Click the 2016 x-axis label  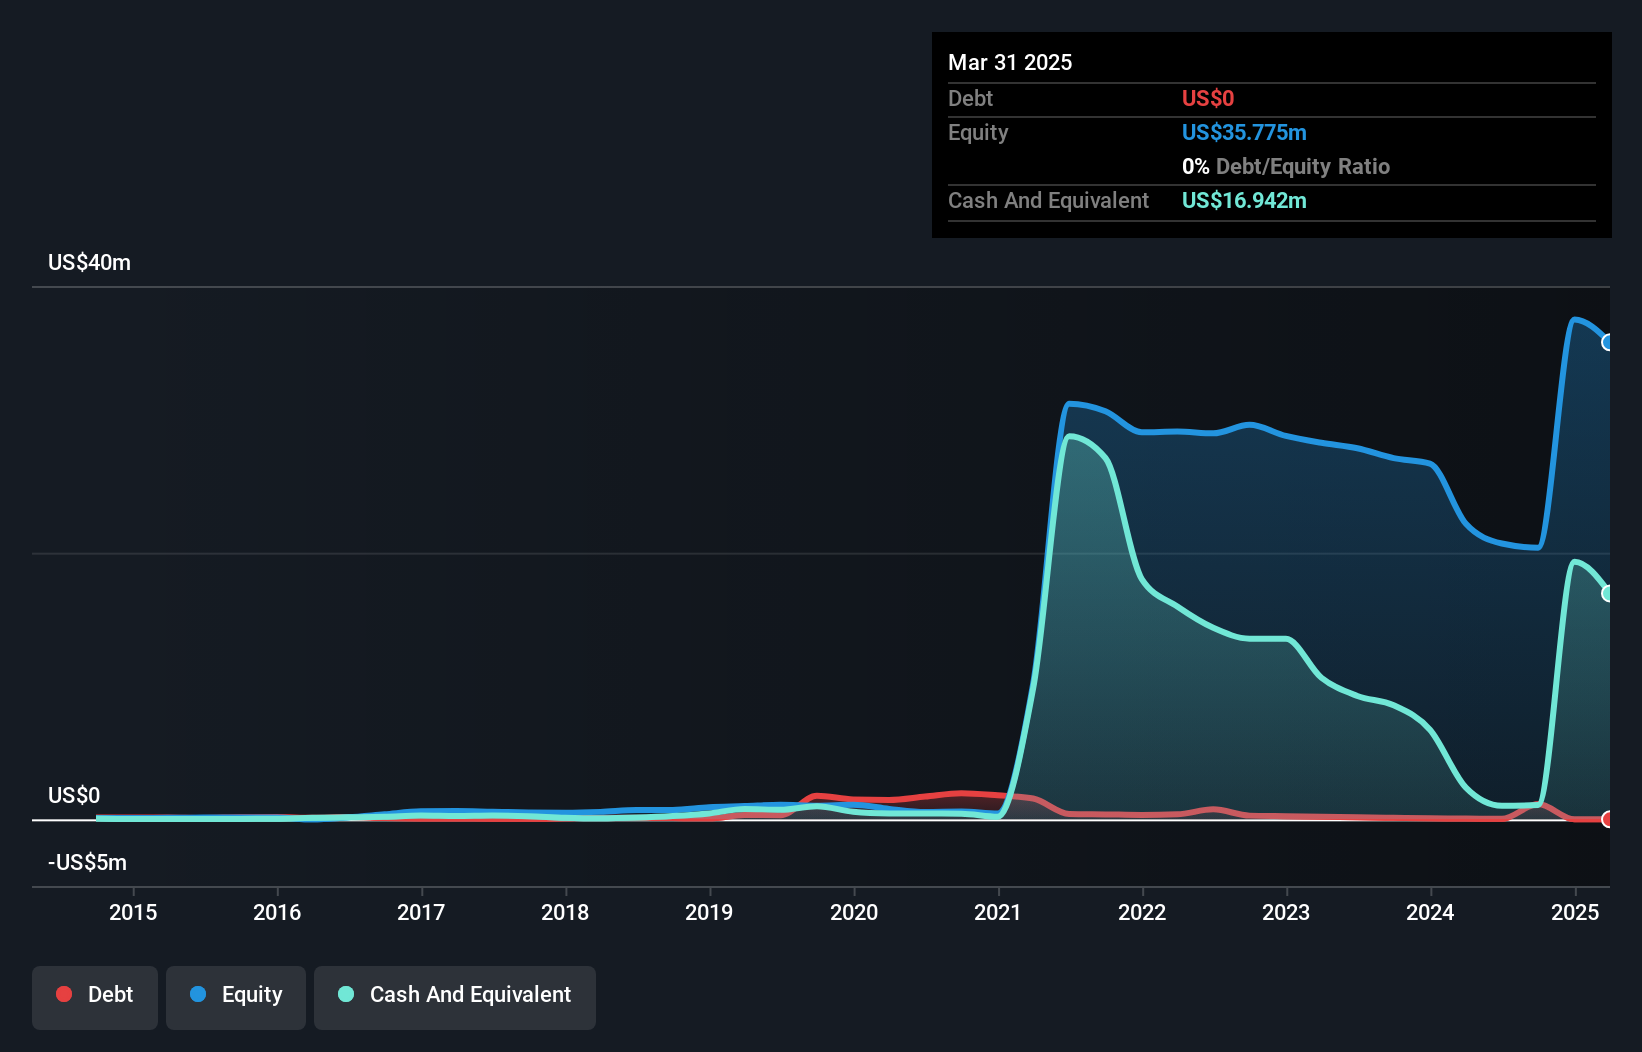(x=277, y=912)
